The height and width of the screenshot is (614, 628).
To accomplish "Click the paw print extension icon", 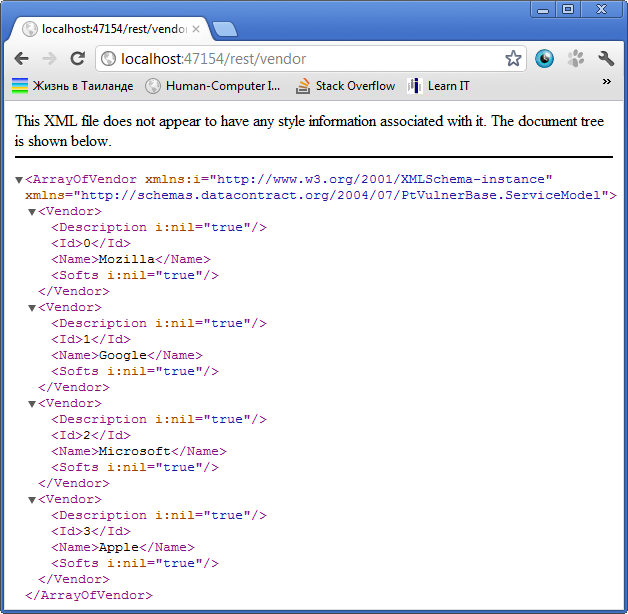I will [x=576, y=59].
